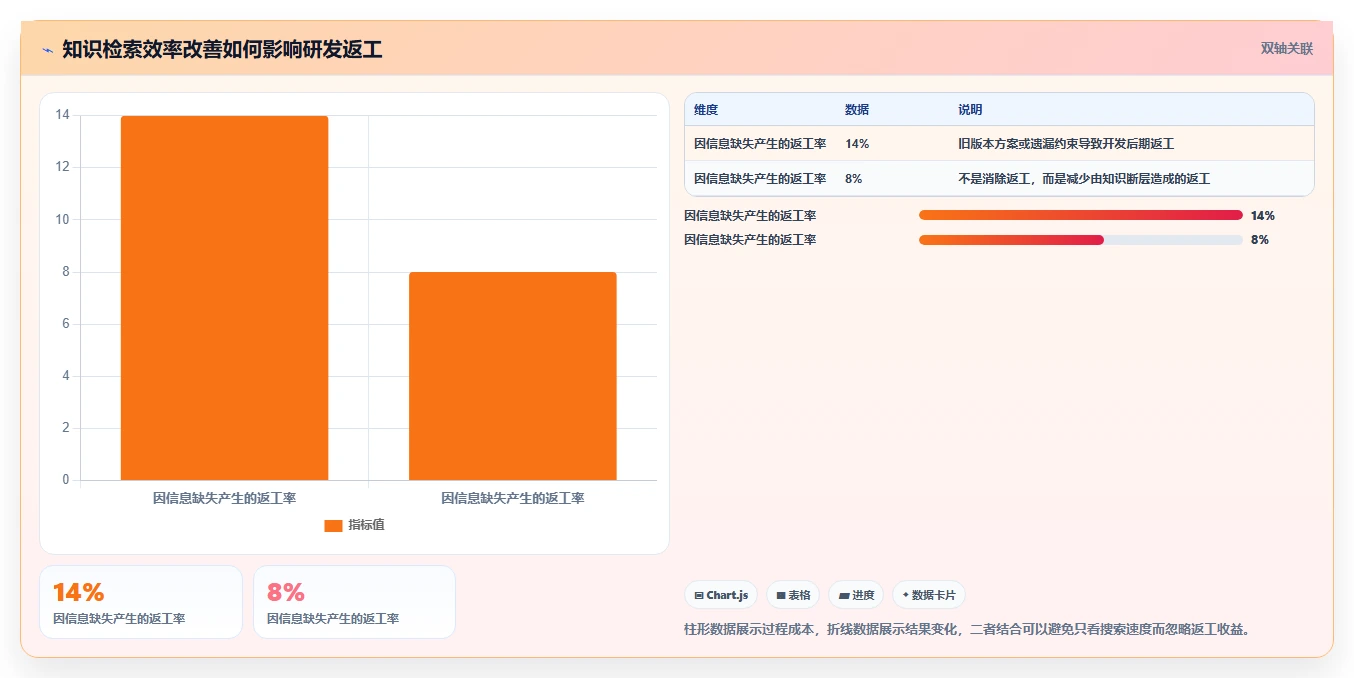Click the 进度 tag

click(x=856, y=595)
